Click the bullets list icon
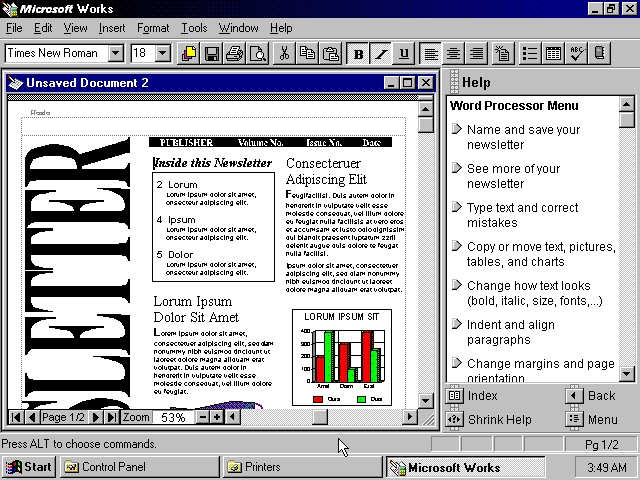Viewport: 640px width, 480px height. coord(530,53)
